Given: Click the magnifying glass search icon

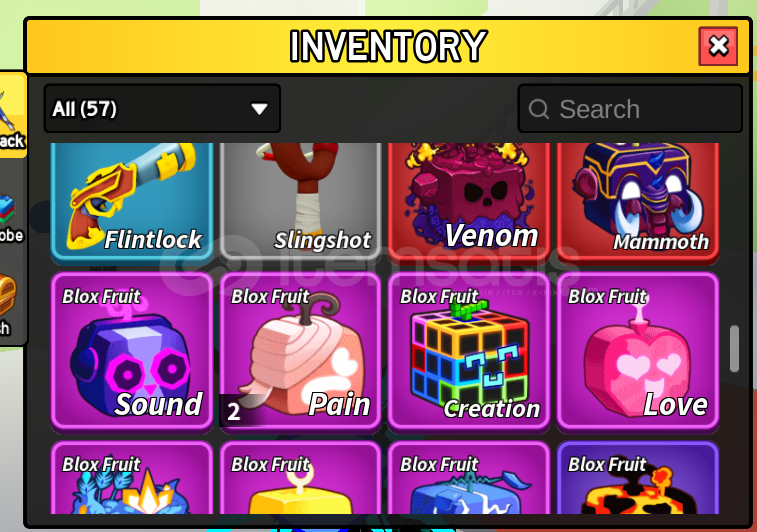Looking at the screenshot, I should tap(539, 109).
